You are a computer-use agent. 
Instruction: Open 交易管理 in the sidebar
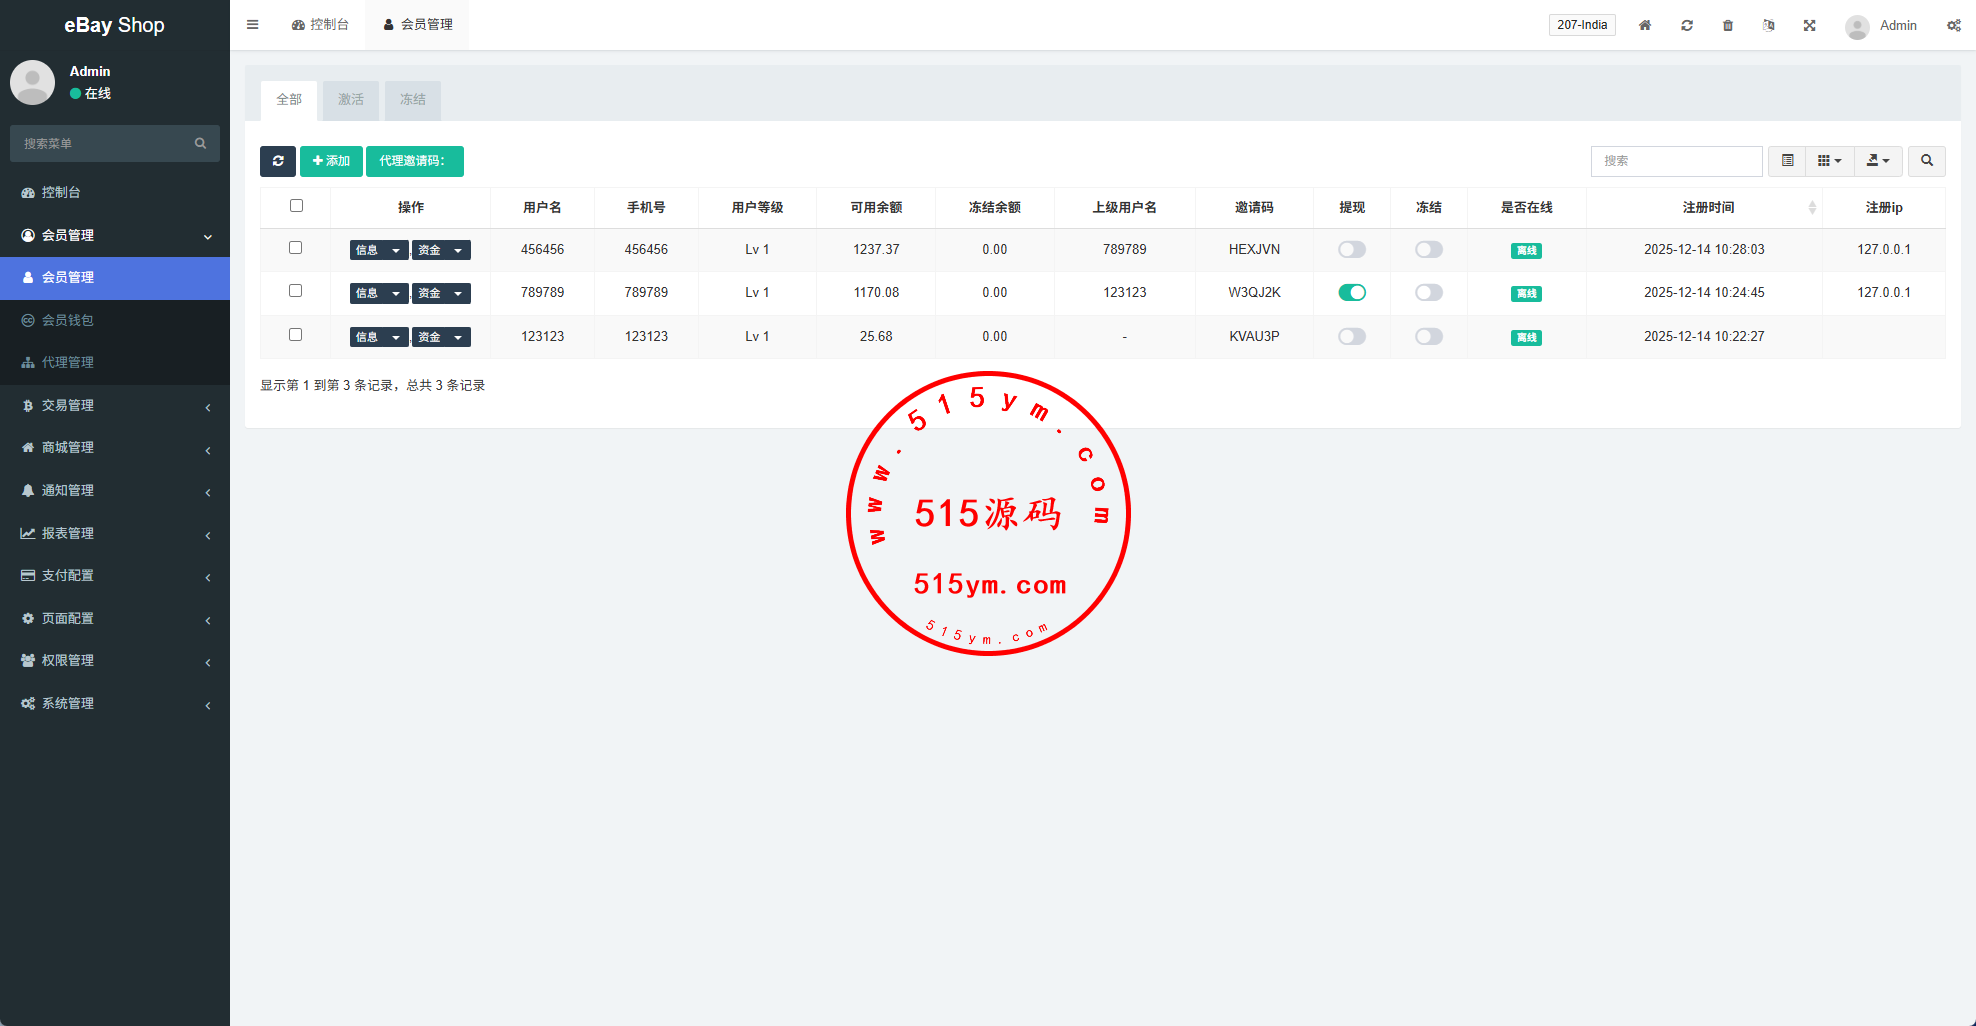coord(115,405)
